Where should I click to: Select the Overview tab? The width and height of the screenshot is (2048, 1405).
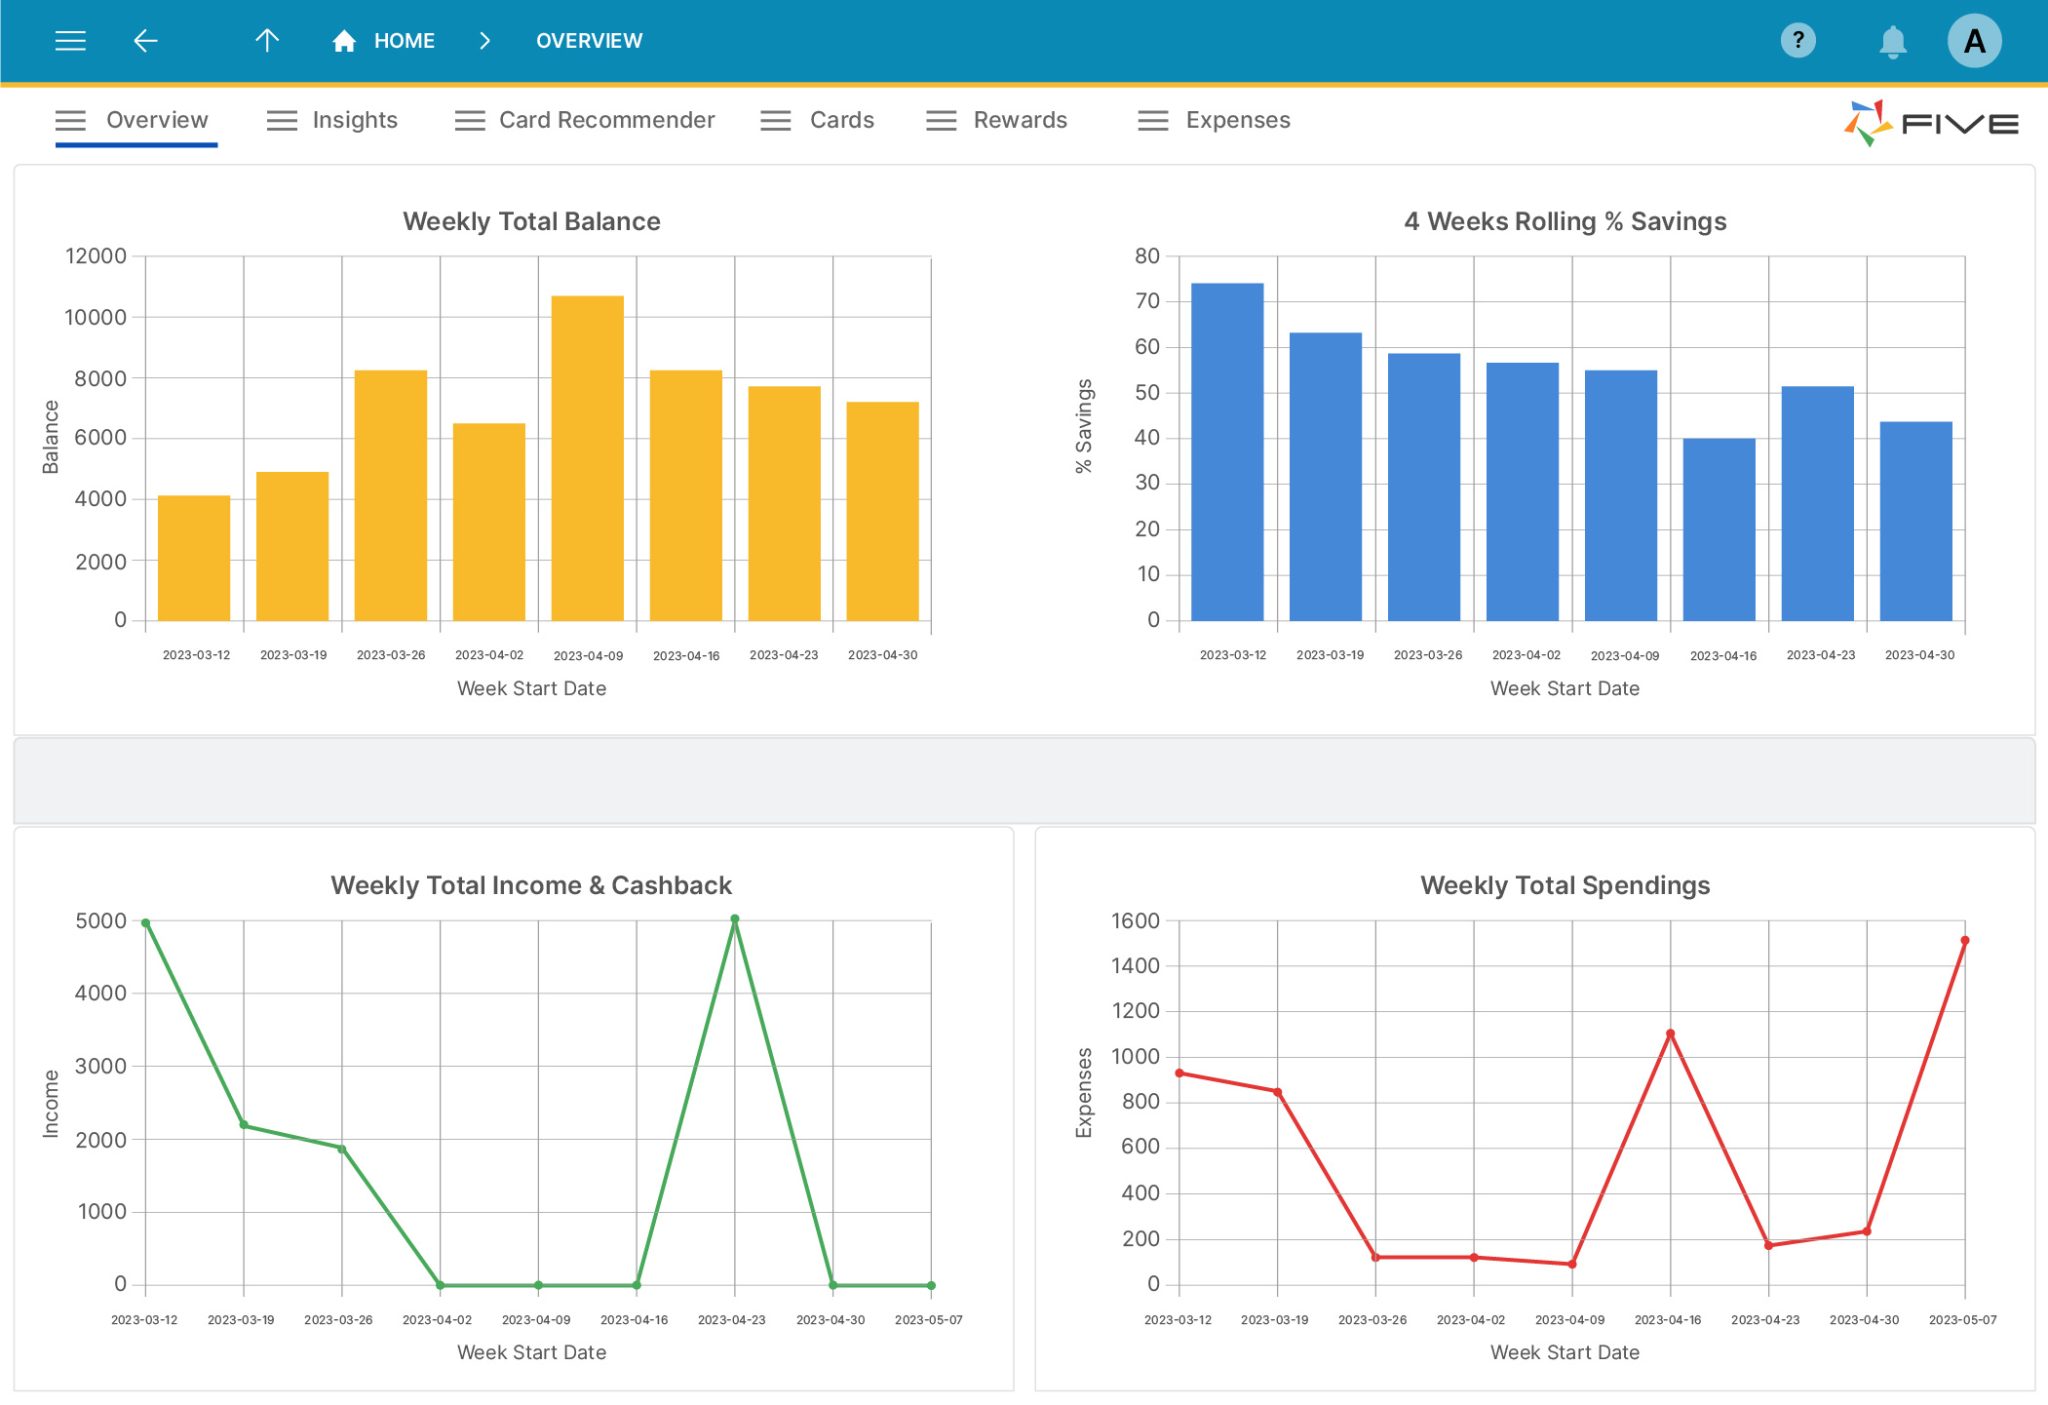pos(155,120)
